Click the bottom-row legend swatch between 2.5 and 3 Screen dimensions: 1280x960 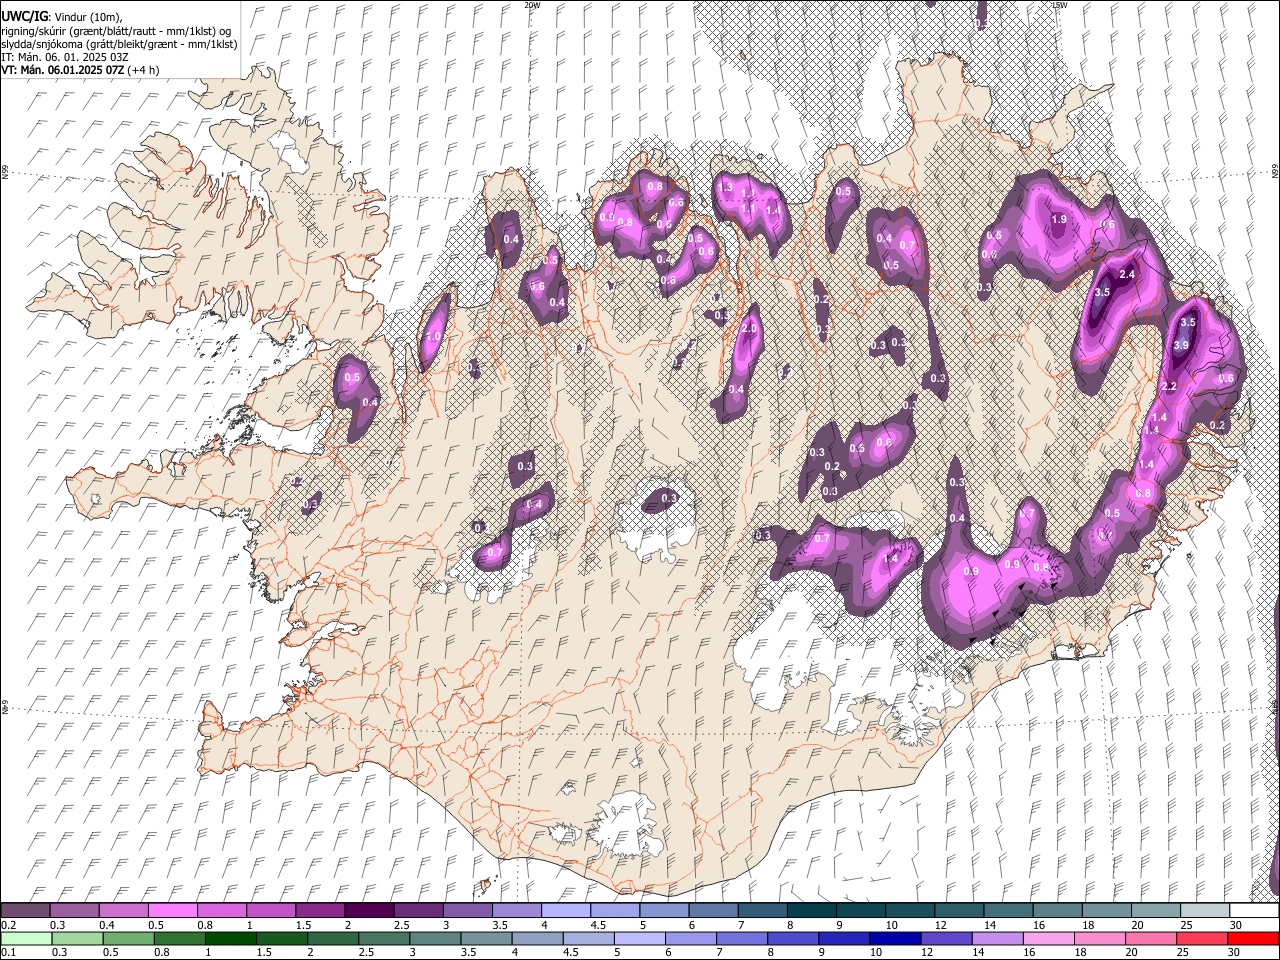(384, 938)
